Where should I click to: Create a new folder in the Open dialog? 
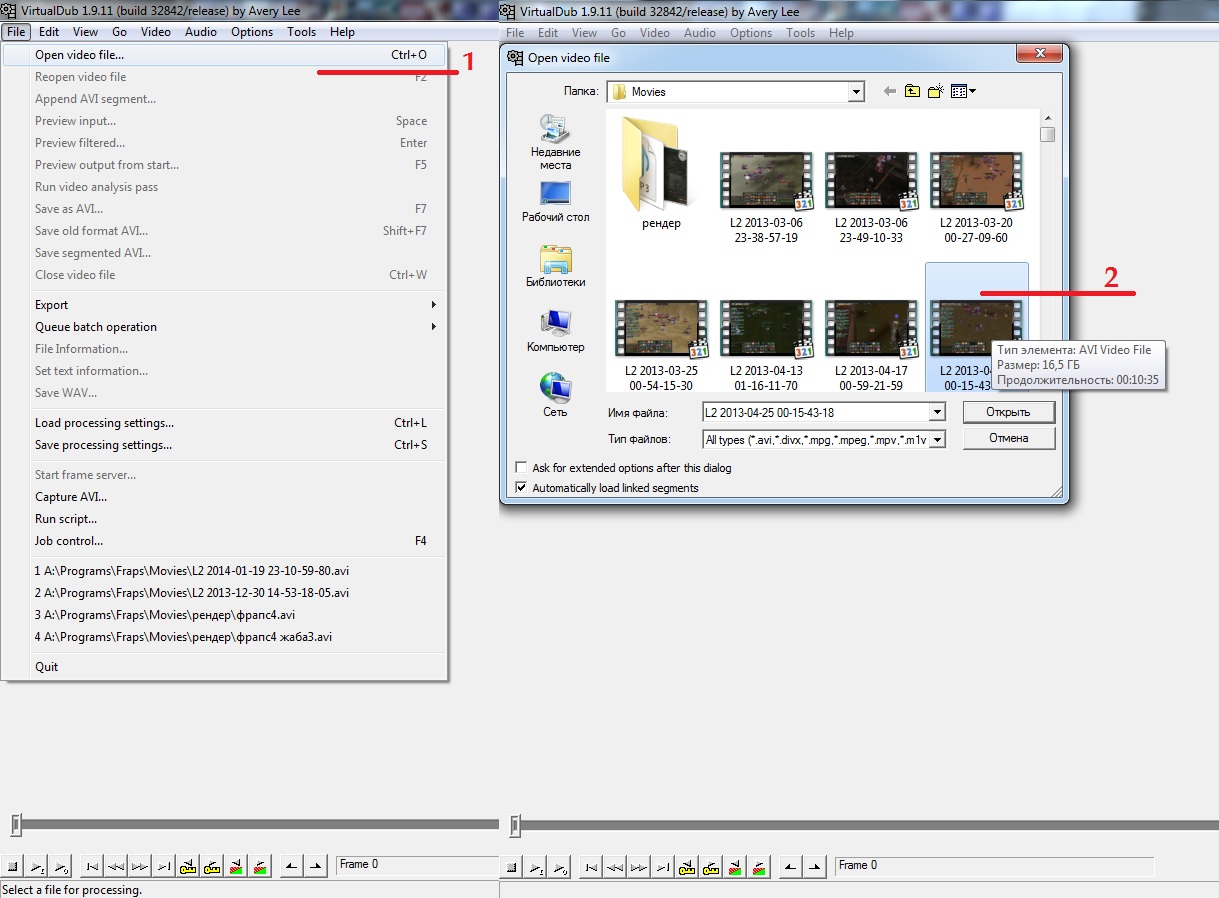pos(935,91)
